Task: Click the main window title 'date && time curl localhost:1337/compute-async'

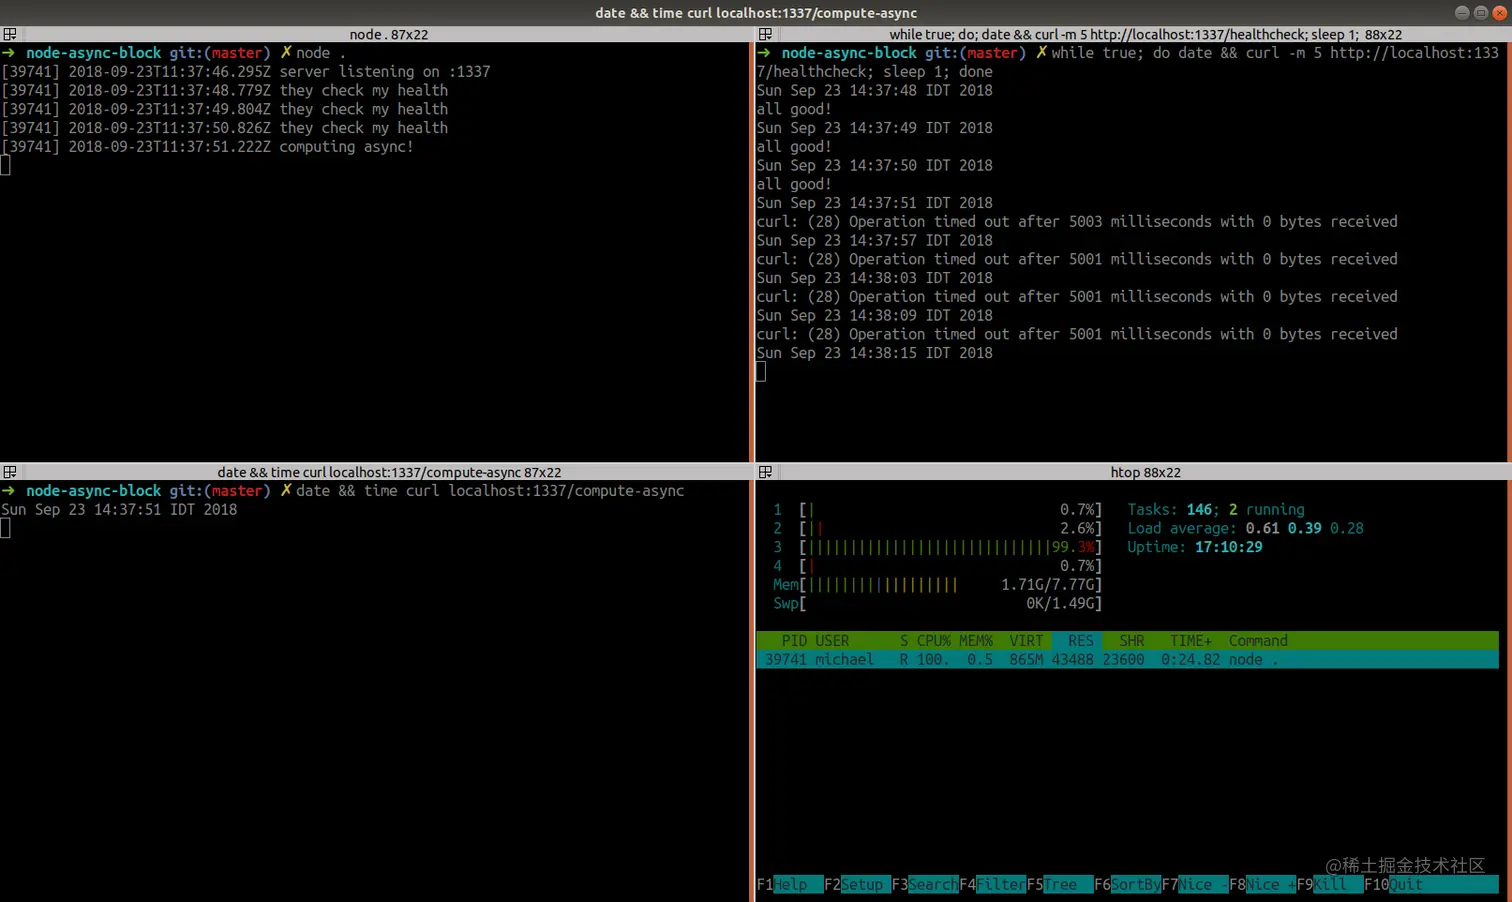Action: [x=756, y=13]
